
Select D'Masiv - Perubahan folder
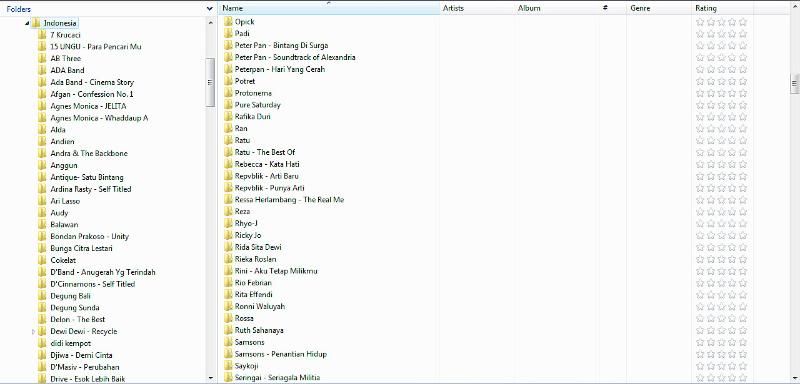85,367
